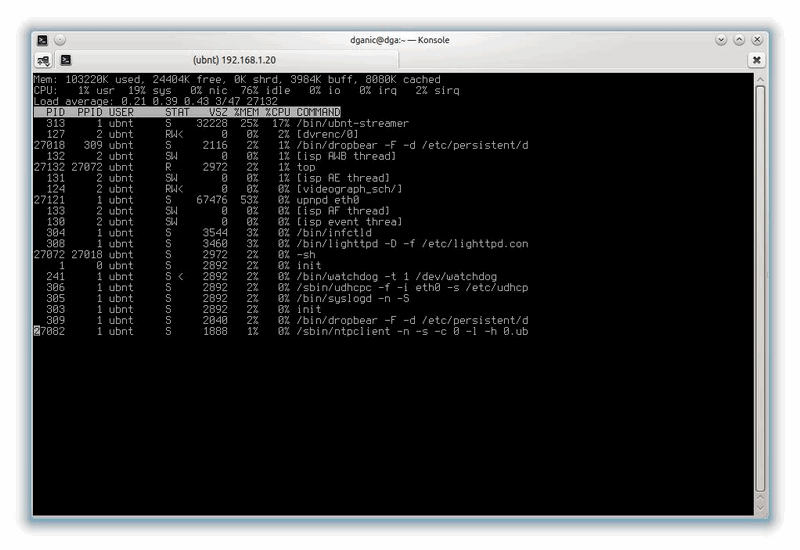Click the [isp event threa] entry
Image resolution: width=800 pixels, height=550 pixels.
click(349, 222)
